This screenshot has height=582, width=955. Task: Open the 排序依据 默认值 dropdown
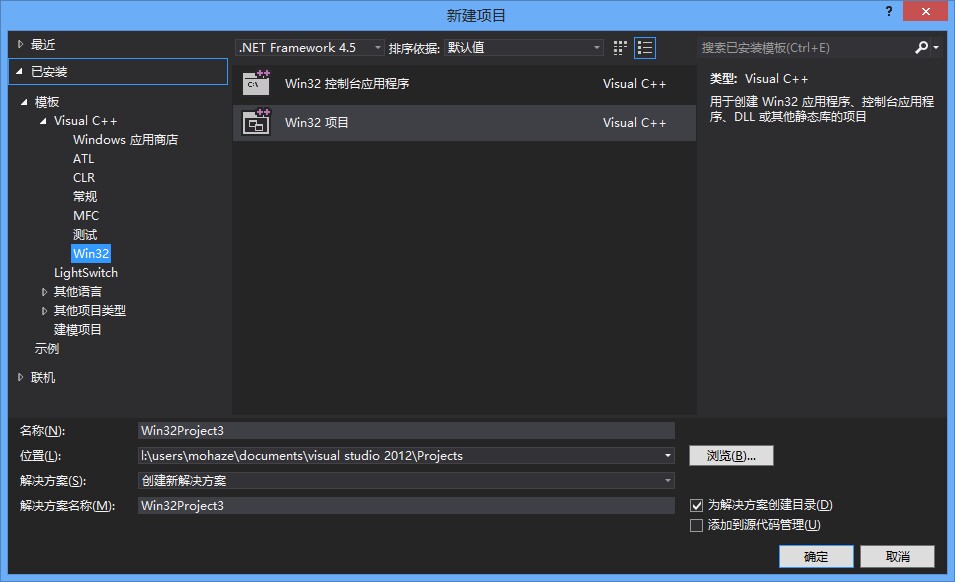(524, 47)
